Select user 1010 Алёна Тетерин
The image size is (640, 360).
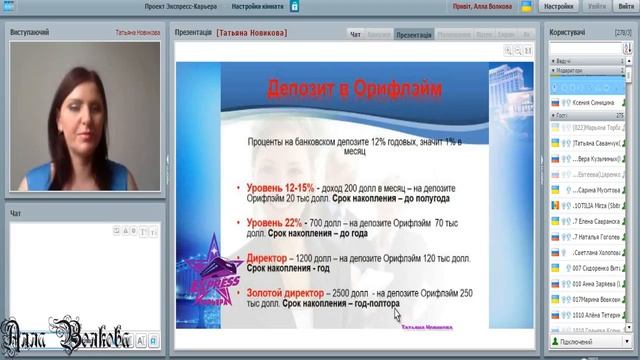point(596,315)
